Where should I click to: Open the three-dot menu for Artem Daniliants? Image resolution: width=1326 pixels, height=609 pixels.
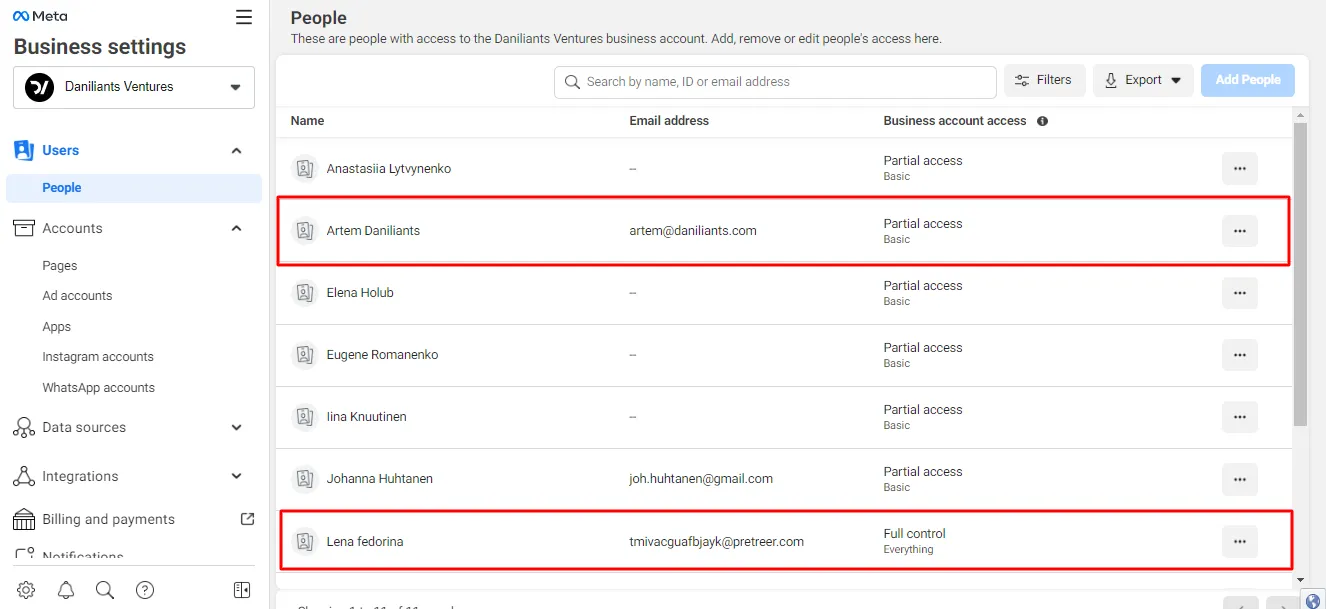coord(1240,231)
